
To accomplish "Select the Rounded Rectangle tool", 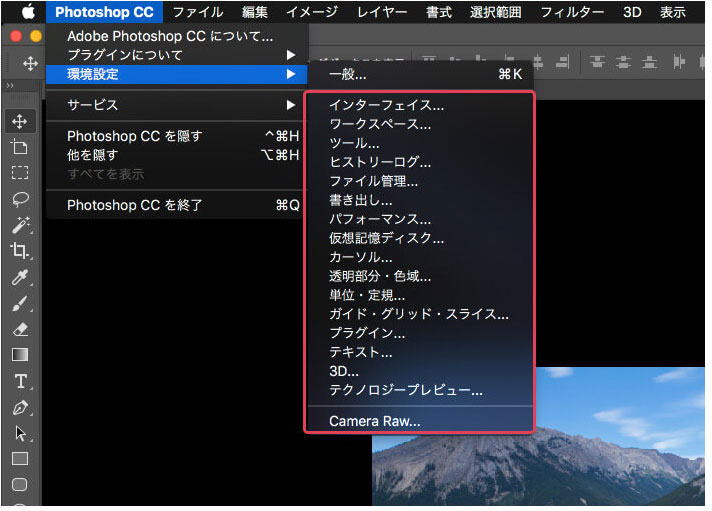I will pos(20,485).
